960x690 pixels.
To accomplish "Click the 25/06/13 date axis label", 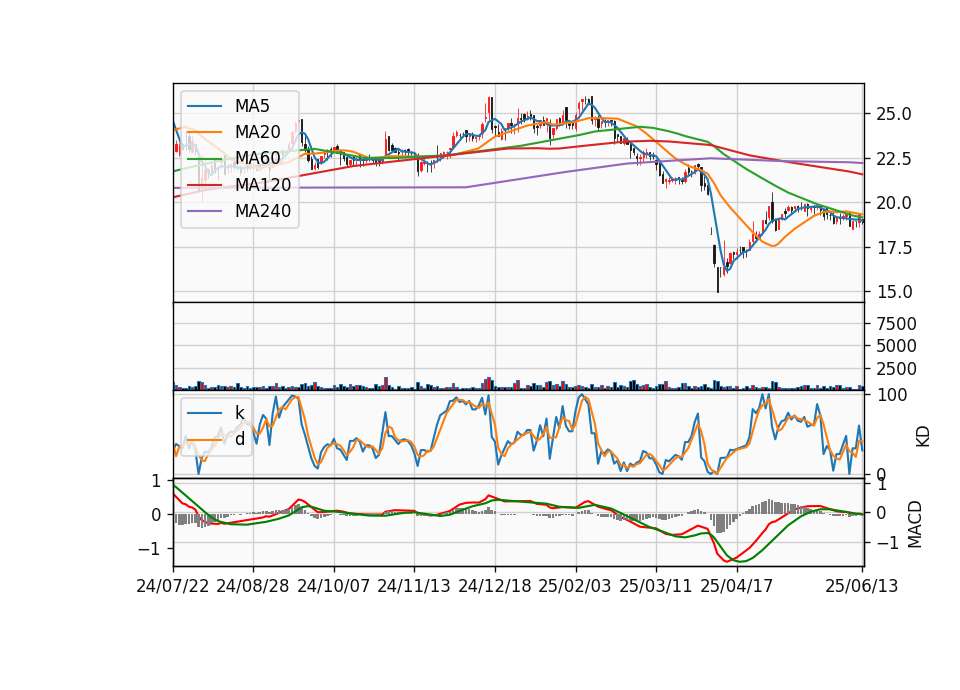I will [x=861, y=586].
